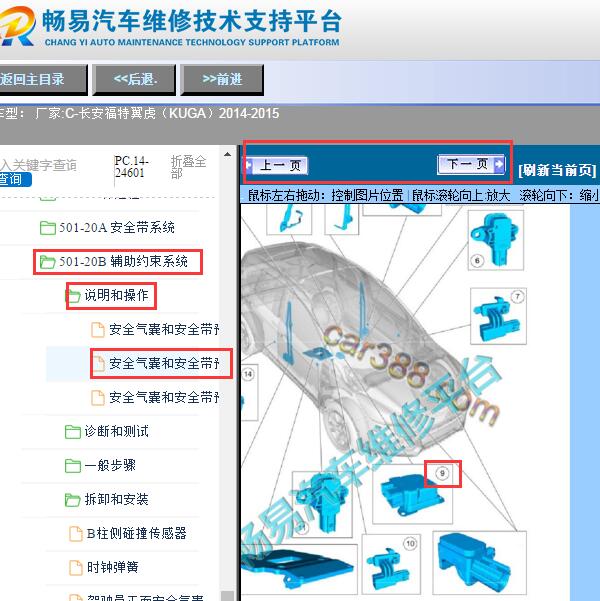Open the next page with 下一页
The image size is (600, 601).
[x=471, y=164]
